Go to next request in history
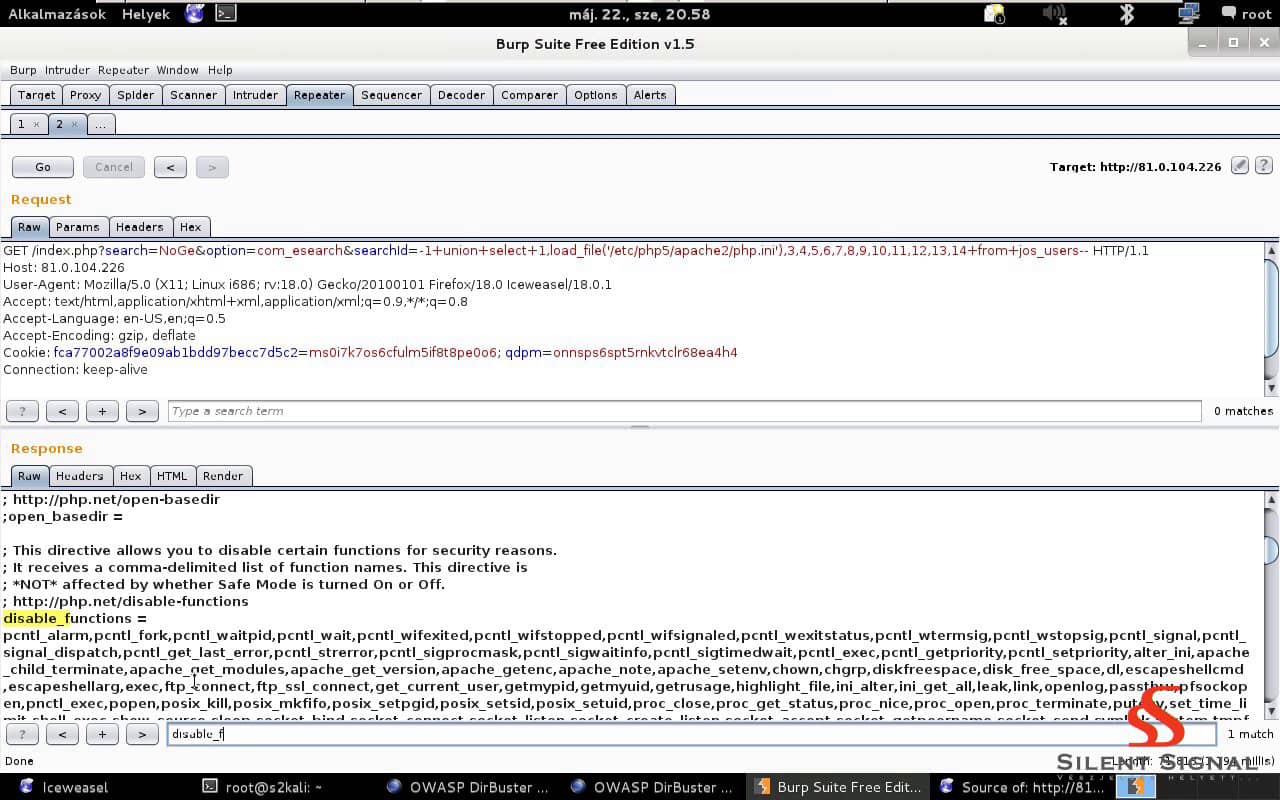This screenshot has width=1280, height=800. (x=212, y=167)
